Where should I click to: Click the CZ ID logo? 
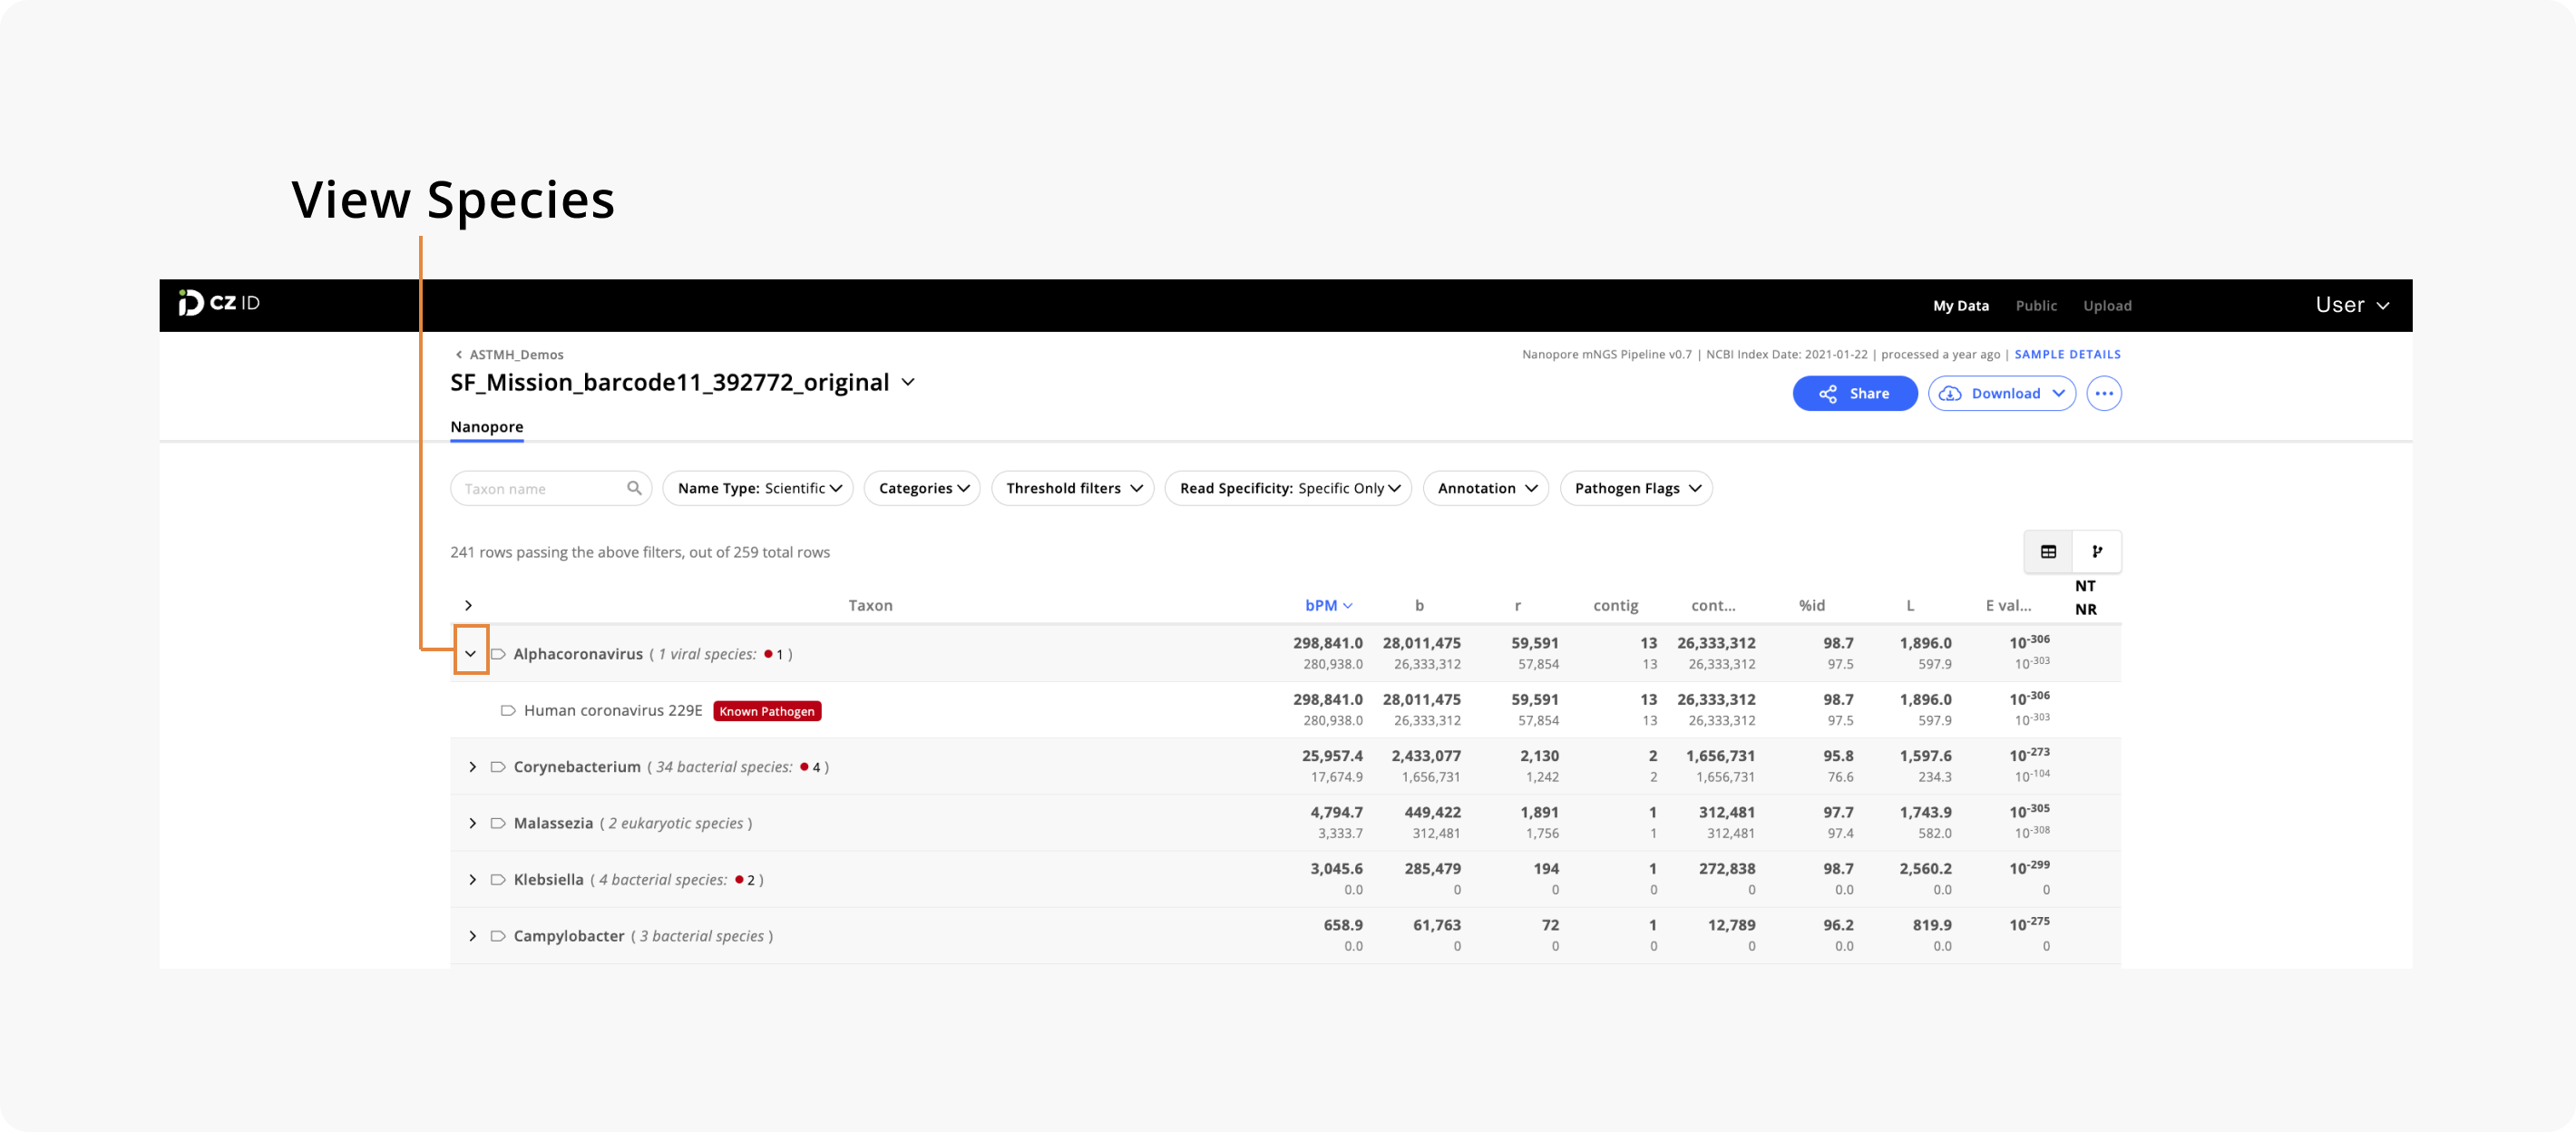click(x=219, y=303)
